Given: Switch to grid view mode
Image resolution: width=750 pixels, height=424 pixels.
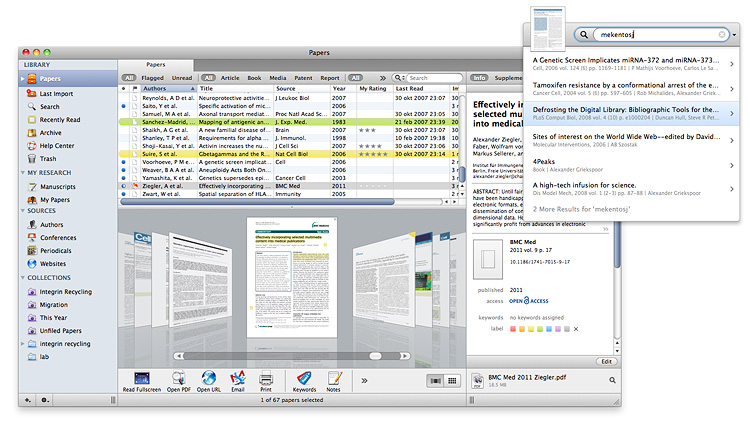Looking at the screenshot, I should click(452, 380).
